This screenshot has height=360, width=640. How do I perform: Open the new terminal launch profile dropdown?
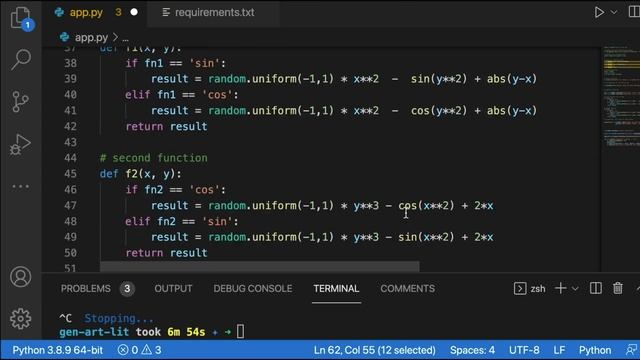[x=575, y=289]
